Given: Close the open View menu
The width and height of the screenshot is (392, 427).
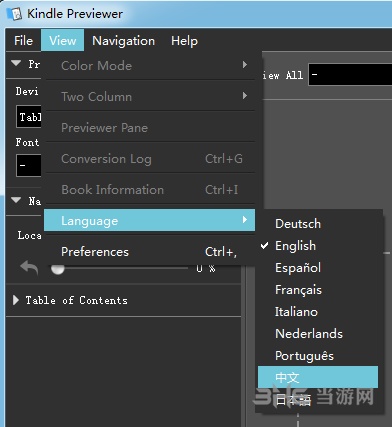Looking at the screenshot, I should [63, 41].
